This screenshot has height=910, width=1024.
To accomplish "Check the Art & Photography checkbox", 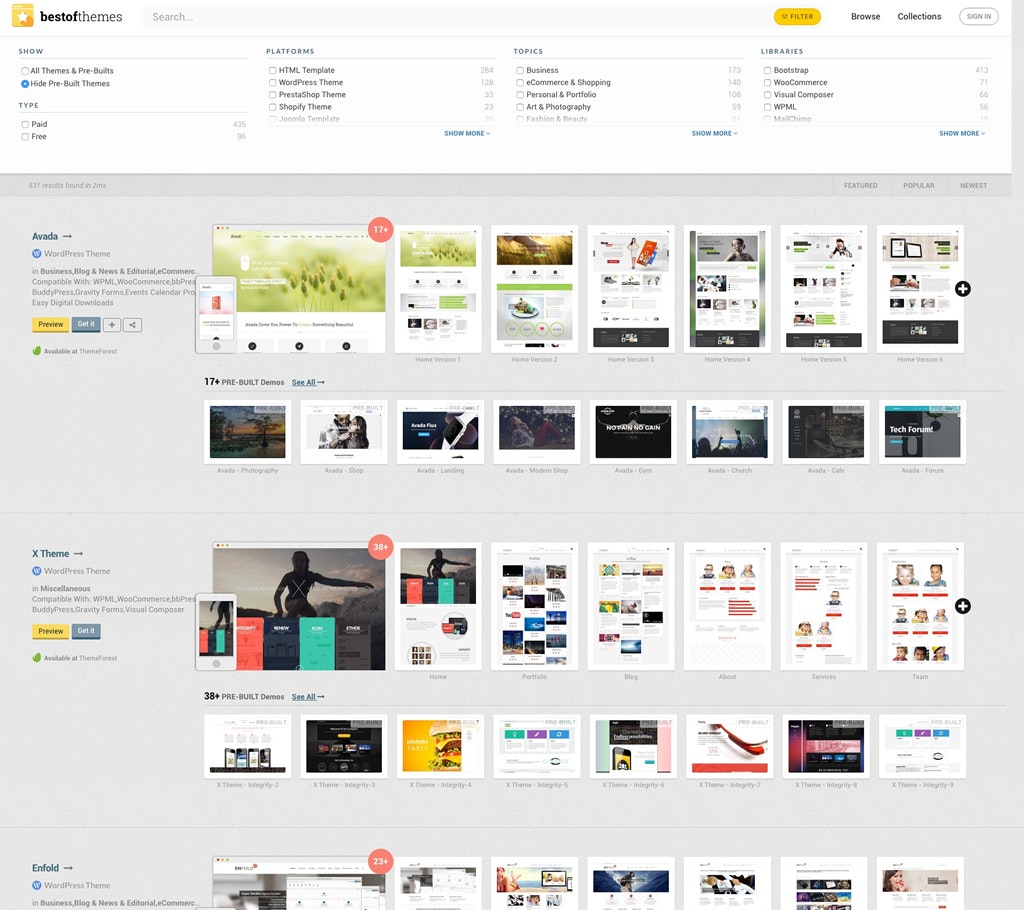I will (520, 106).
